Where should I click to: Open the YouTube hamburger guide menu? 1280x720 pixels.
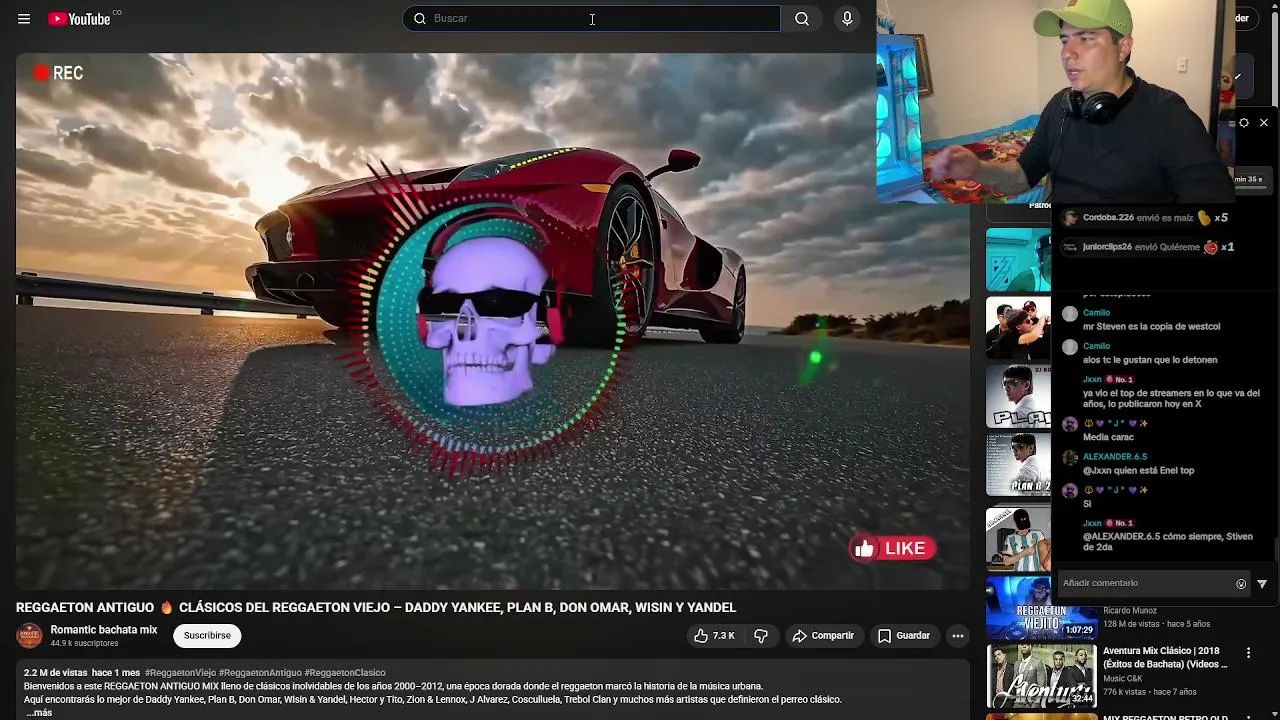(x=24, y=19)
